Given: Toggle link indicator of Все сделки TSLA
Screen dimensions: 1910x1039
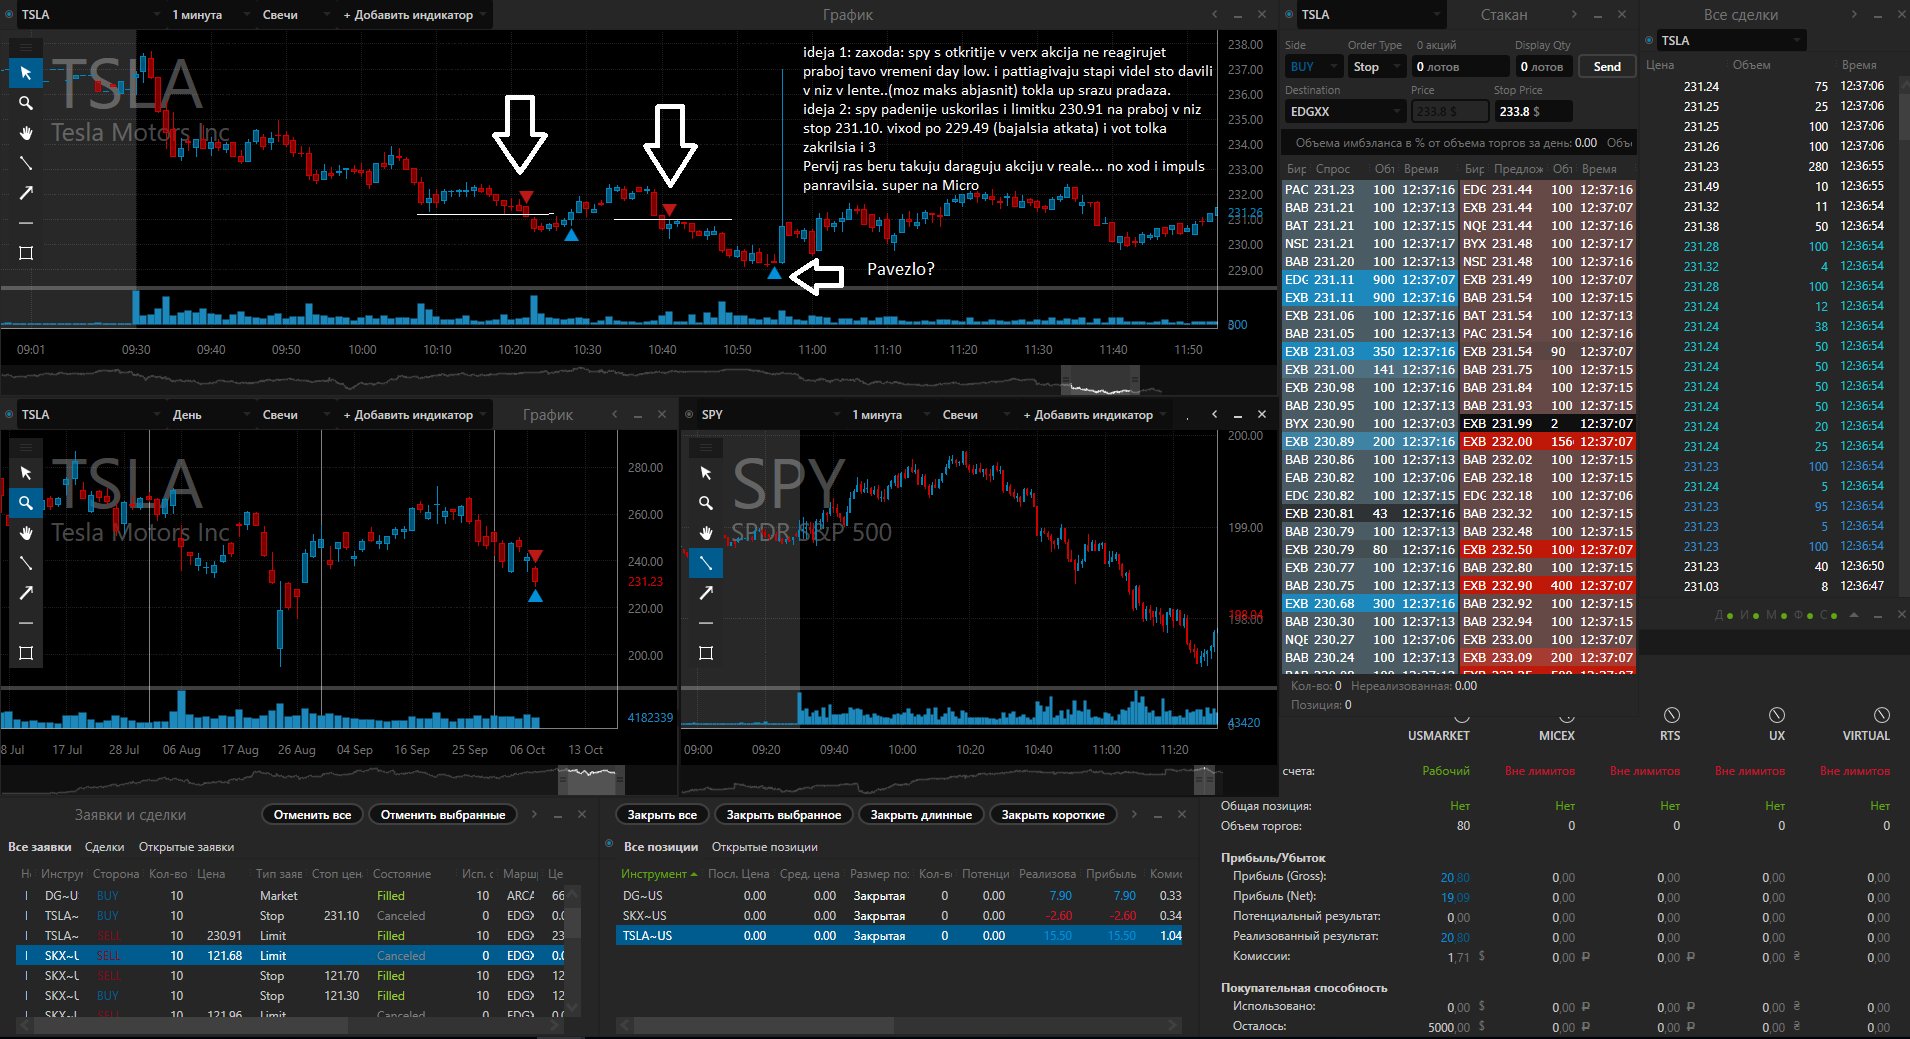Looking at the screenshot, I should (x=1649, y=40).
